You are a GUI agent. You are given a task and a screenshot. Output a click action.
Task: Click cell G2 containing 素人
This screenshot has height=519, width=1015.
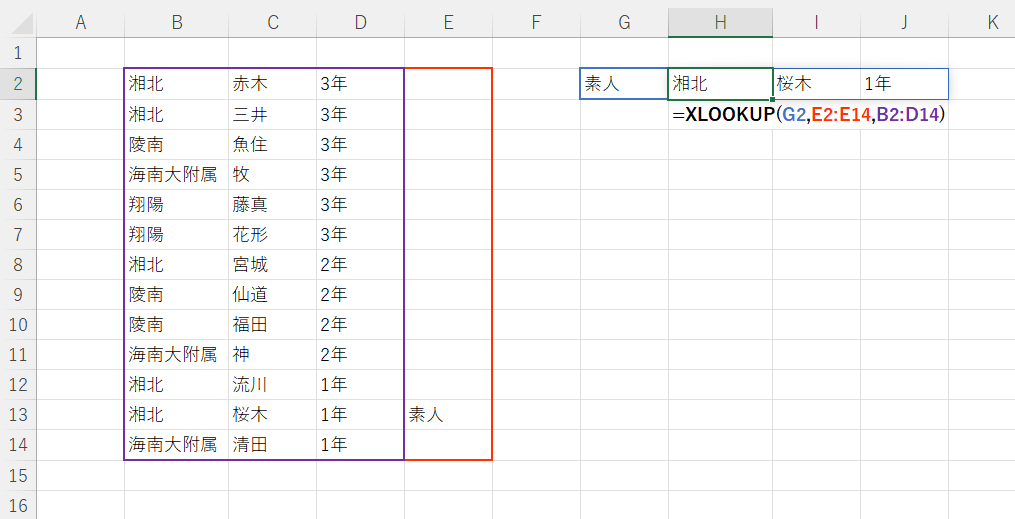click(x=624, y=83)
